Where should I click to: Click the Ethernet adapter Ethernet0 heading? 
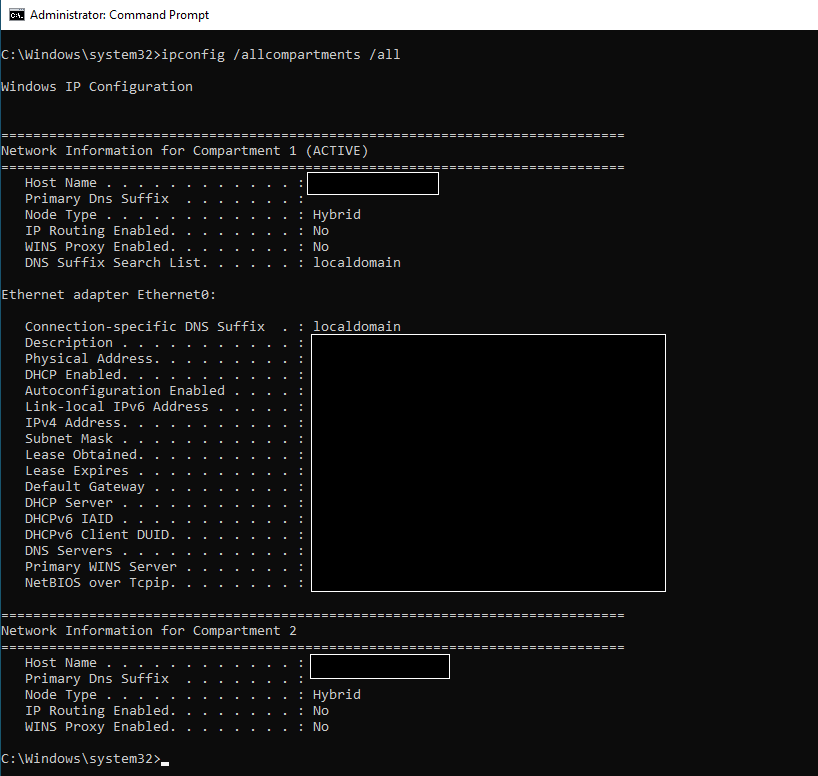click(x=109, y=295)
